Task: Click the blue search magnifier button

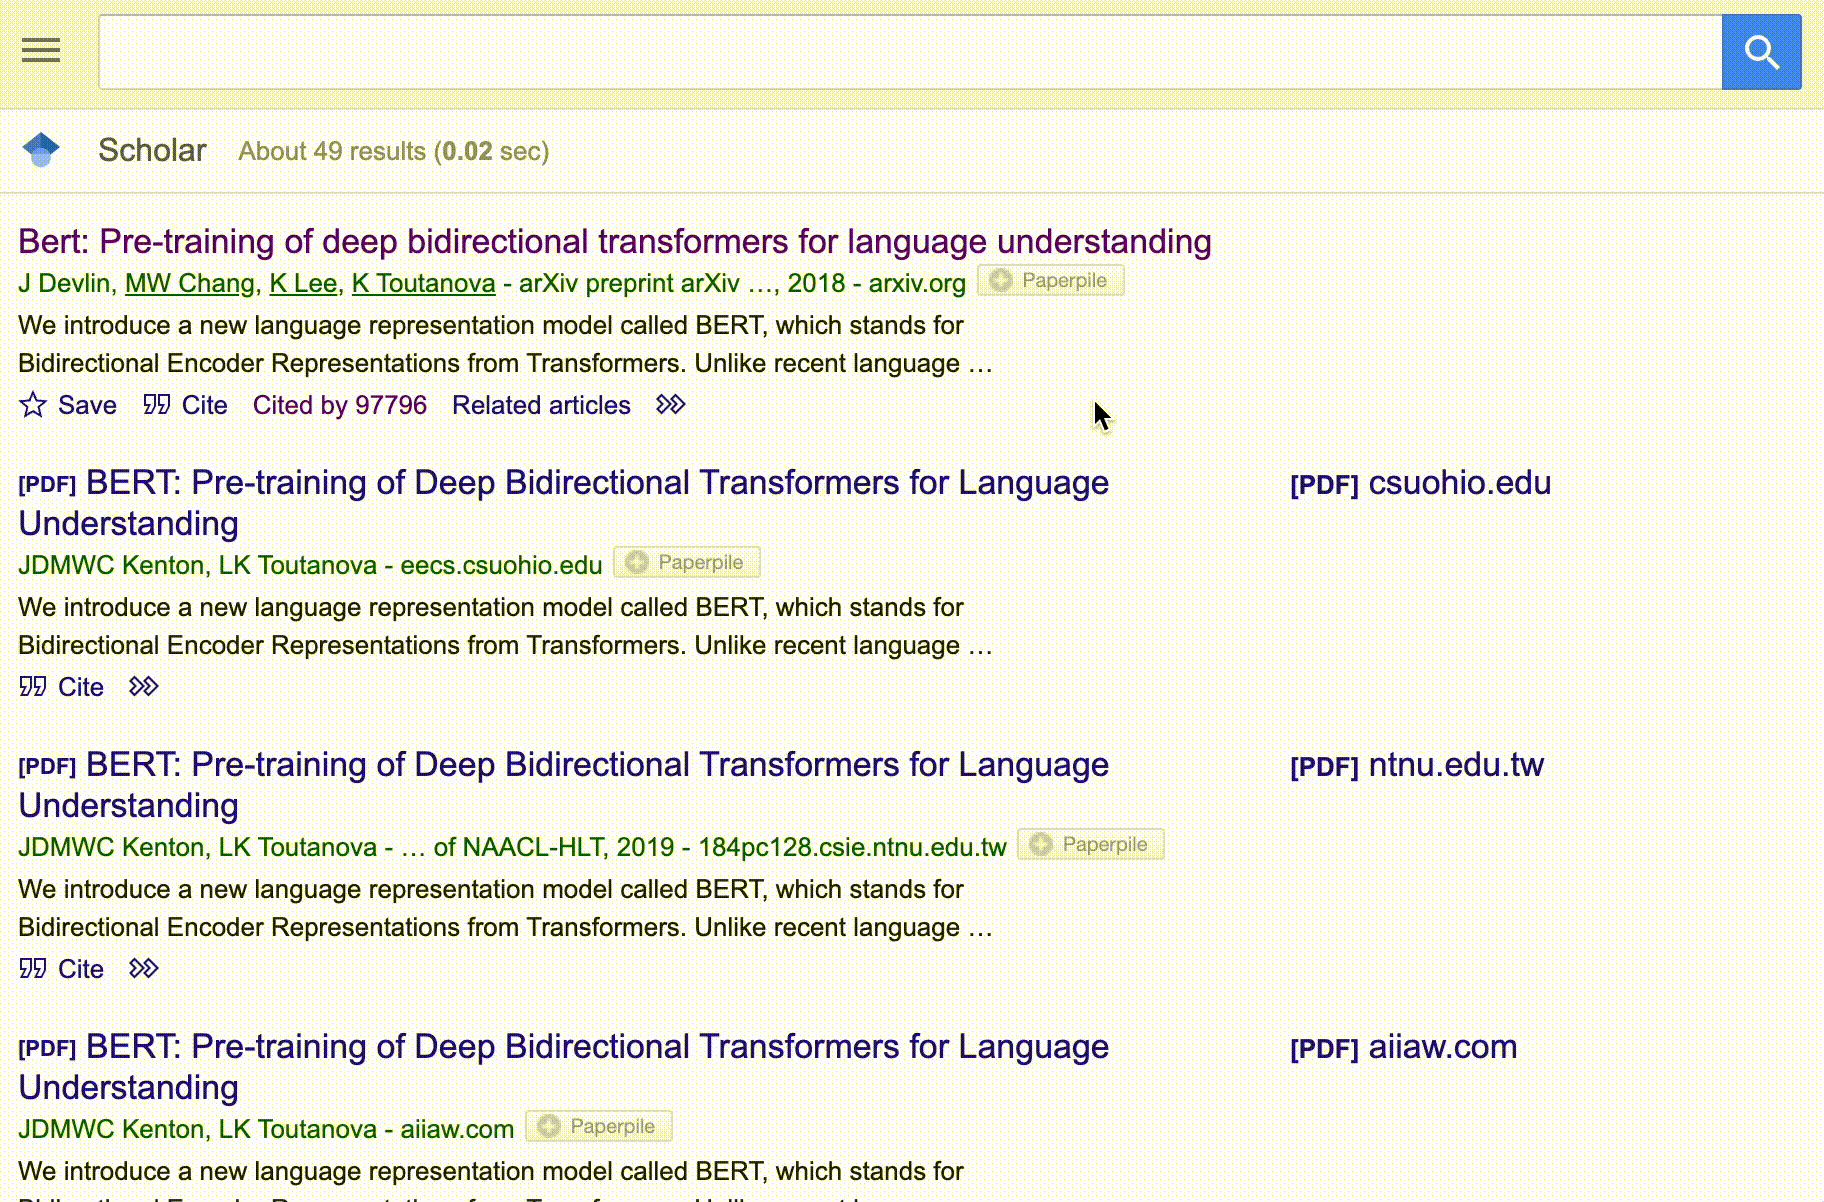Action: click(1761, 52)
